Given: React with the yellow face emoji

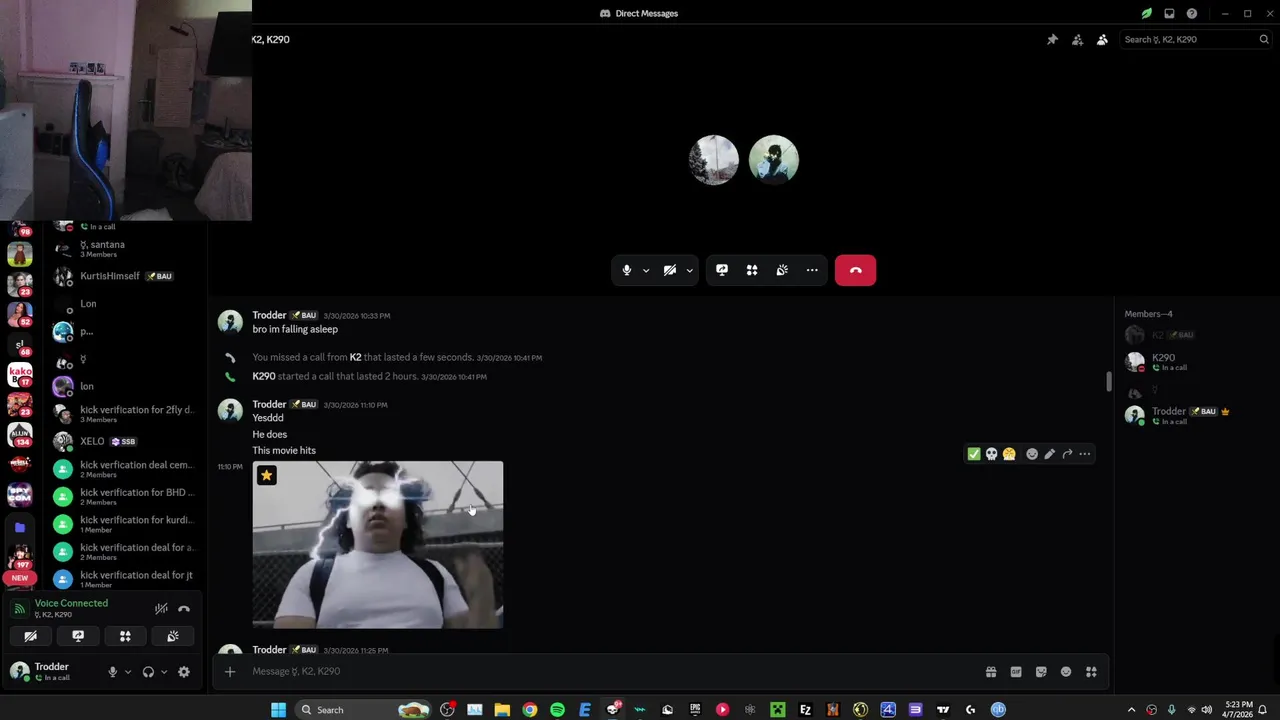Looking at the screenshot, I should (x=1009, y=454).
